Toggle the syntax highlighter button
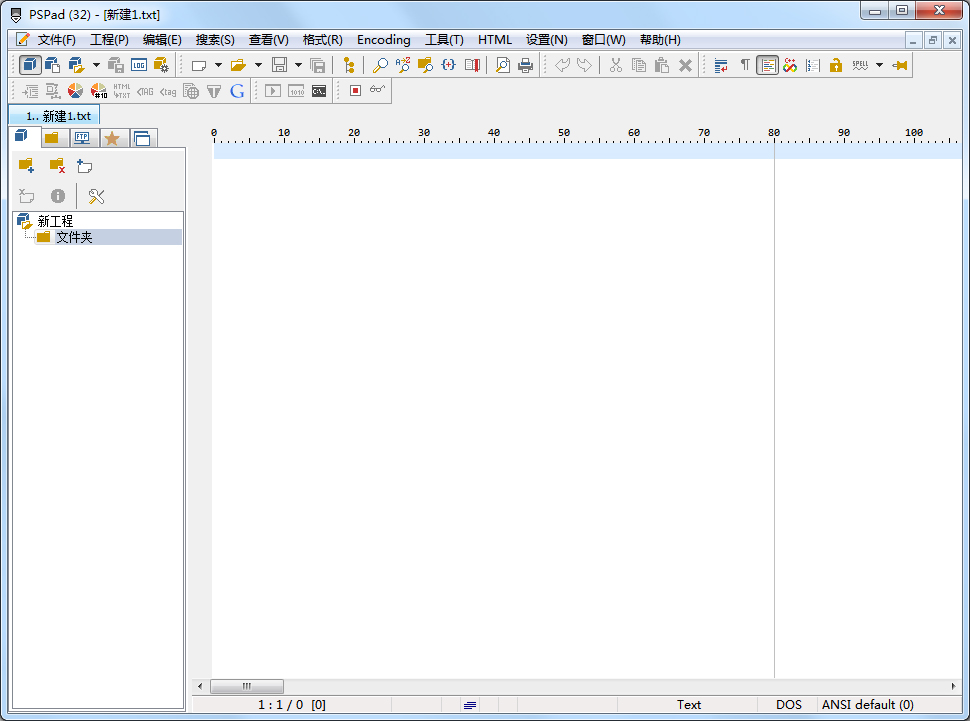 pyautogui.click(x=768, y=65)
